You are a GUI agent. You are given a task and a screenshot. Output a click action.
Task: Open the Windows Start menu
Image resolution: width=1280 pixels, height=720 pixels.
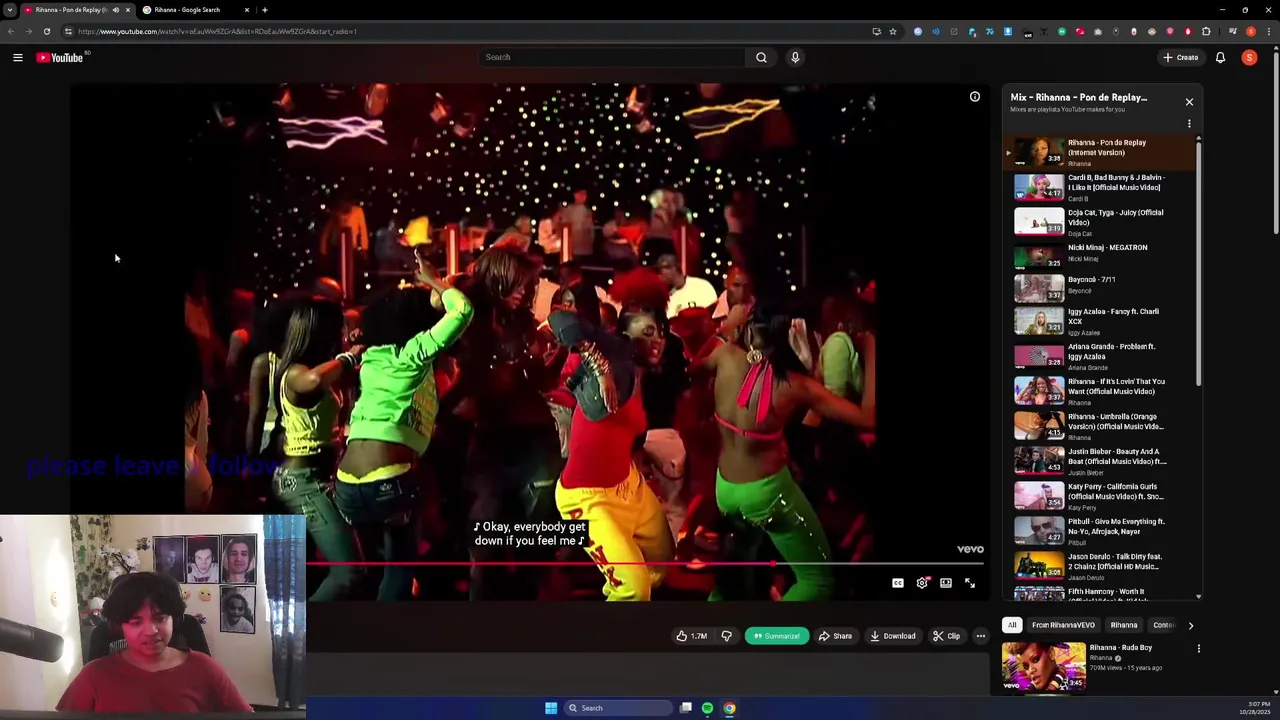pyautogui.click(x=550, y=708)
